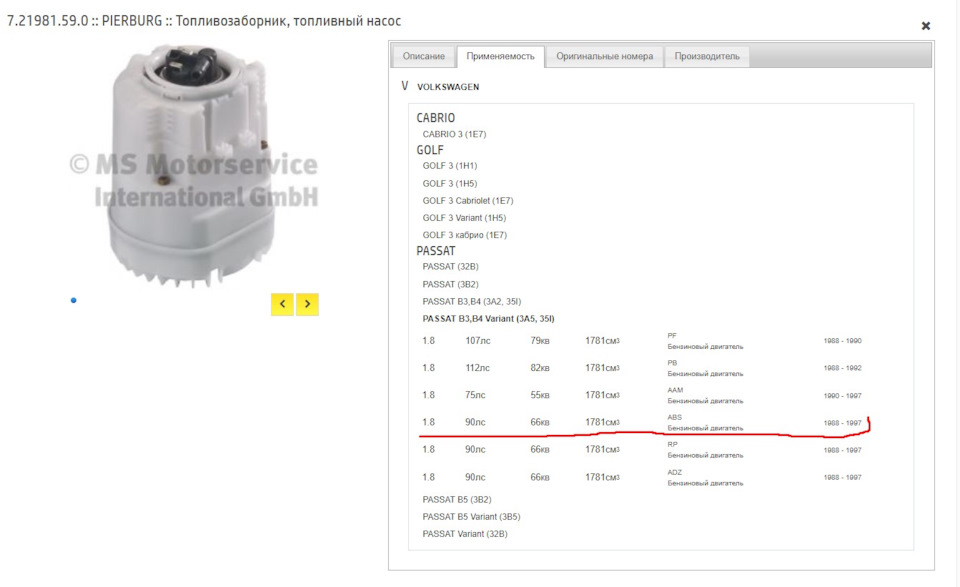Show next product image arrow
Image resolution: width=960 pixels, height=587 pixels.
(x=307, y=304)
